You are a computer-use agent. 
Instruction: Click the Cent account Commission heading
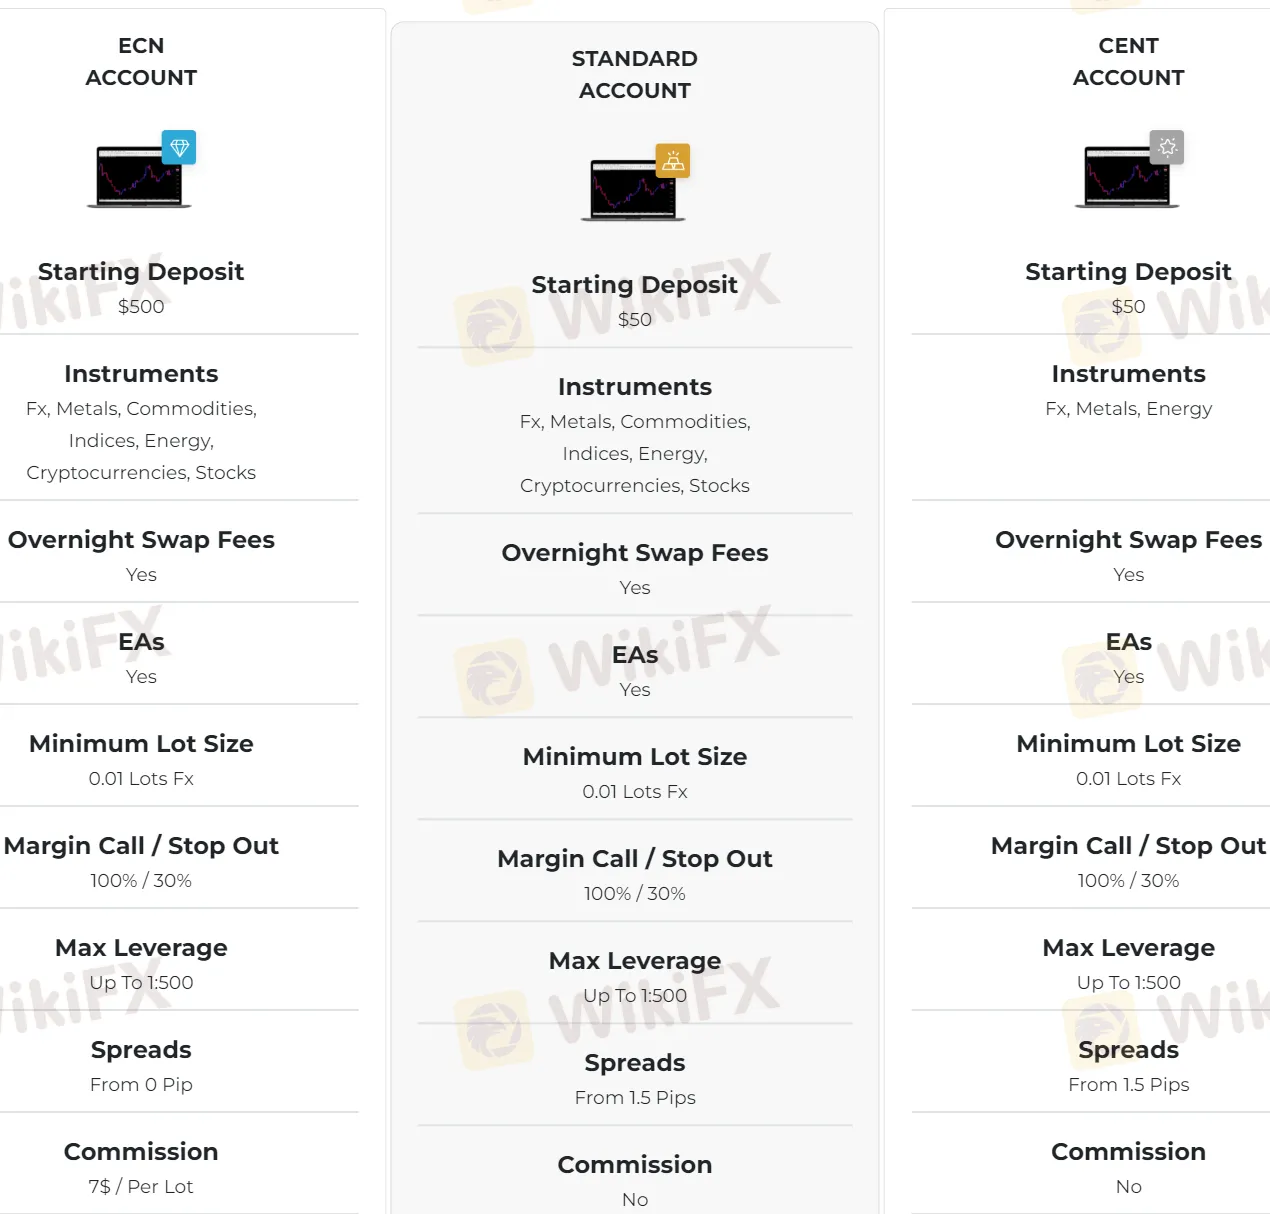(x=1128, y=1152)
